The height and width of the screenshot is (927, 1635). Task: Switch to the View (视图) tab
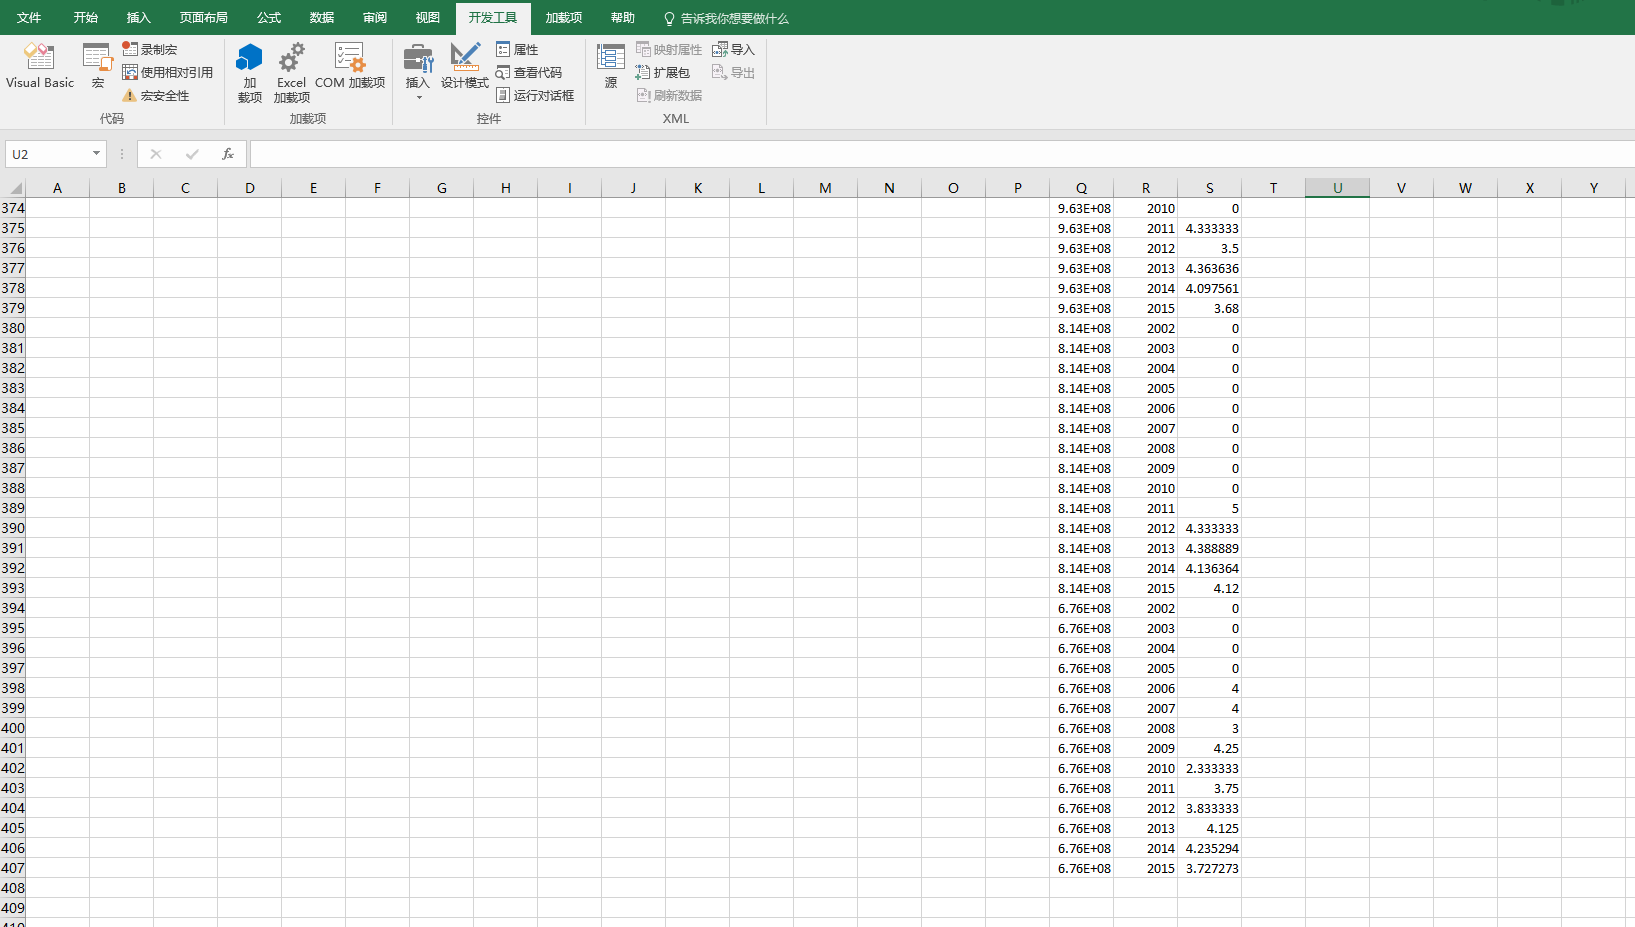427,18
